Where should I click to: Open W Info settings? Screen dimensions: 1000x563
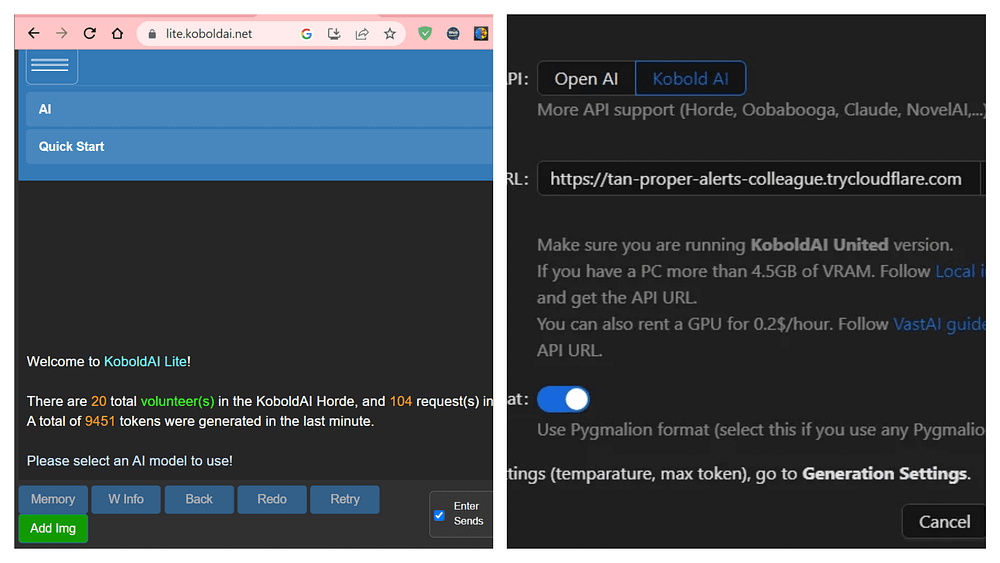(x=126, y=499)
